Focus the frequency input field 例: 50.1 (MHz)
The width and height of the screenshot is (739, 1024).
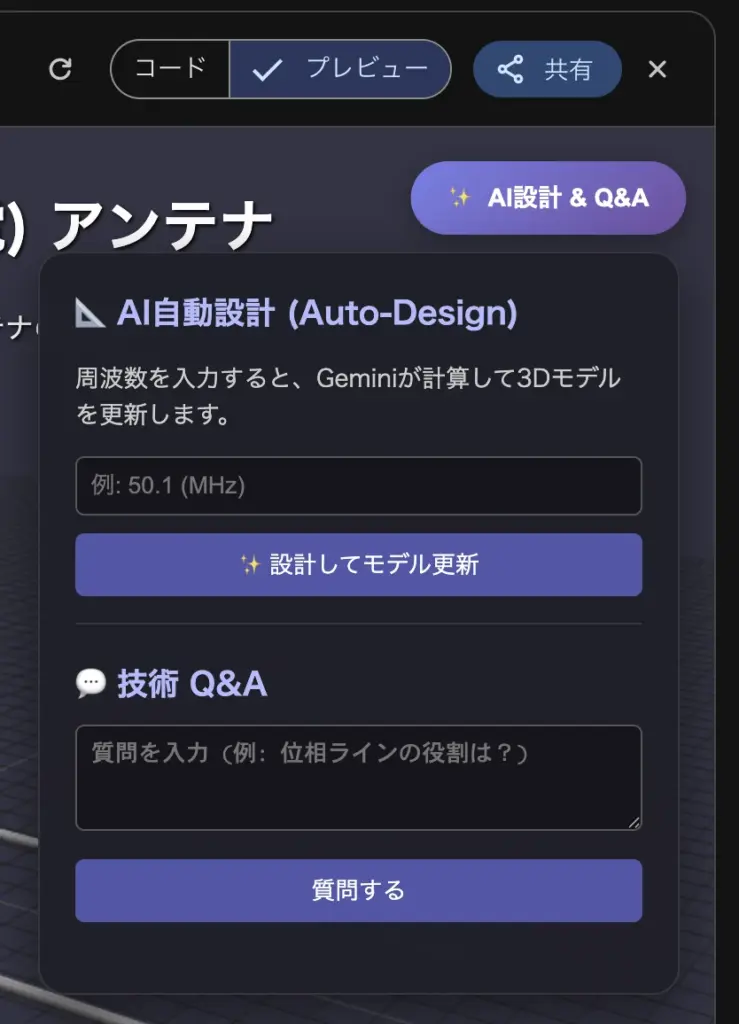(x=358, y=486)
